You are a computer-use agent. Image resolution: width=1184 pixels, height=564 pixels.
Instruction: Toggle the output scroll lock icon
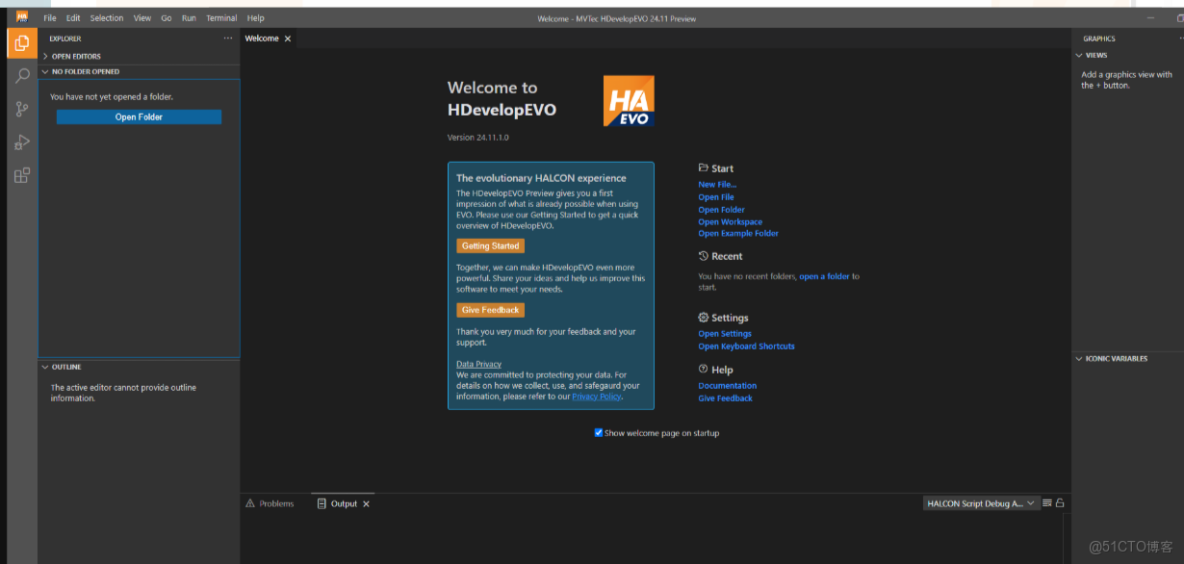click(1060, 503)
